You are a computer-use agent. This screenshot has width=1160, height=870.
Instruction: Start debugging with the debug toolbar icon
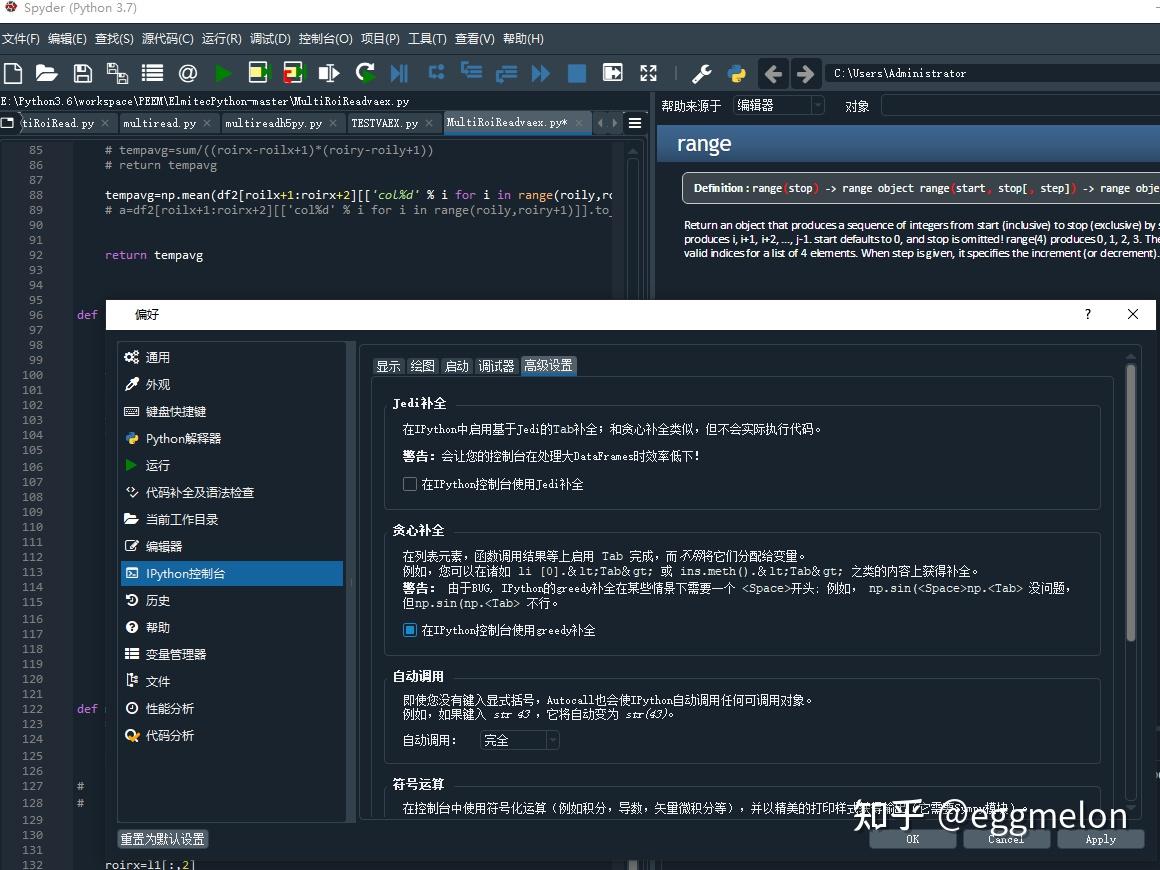pos(400,72)
